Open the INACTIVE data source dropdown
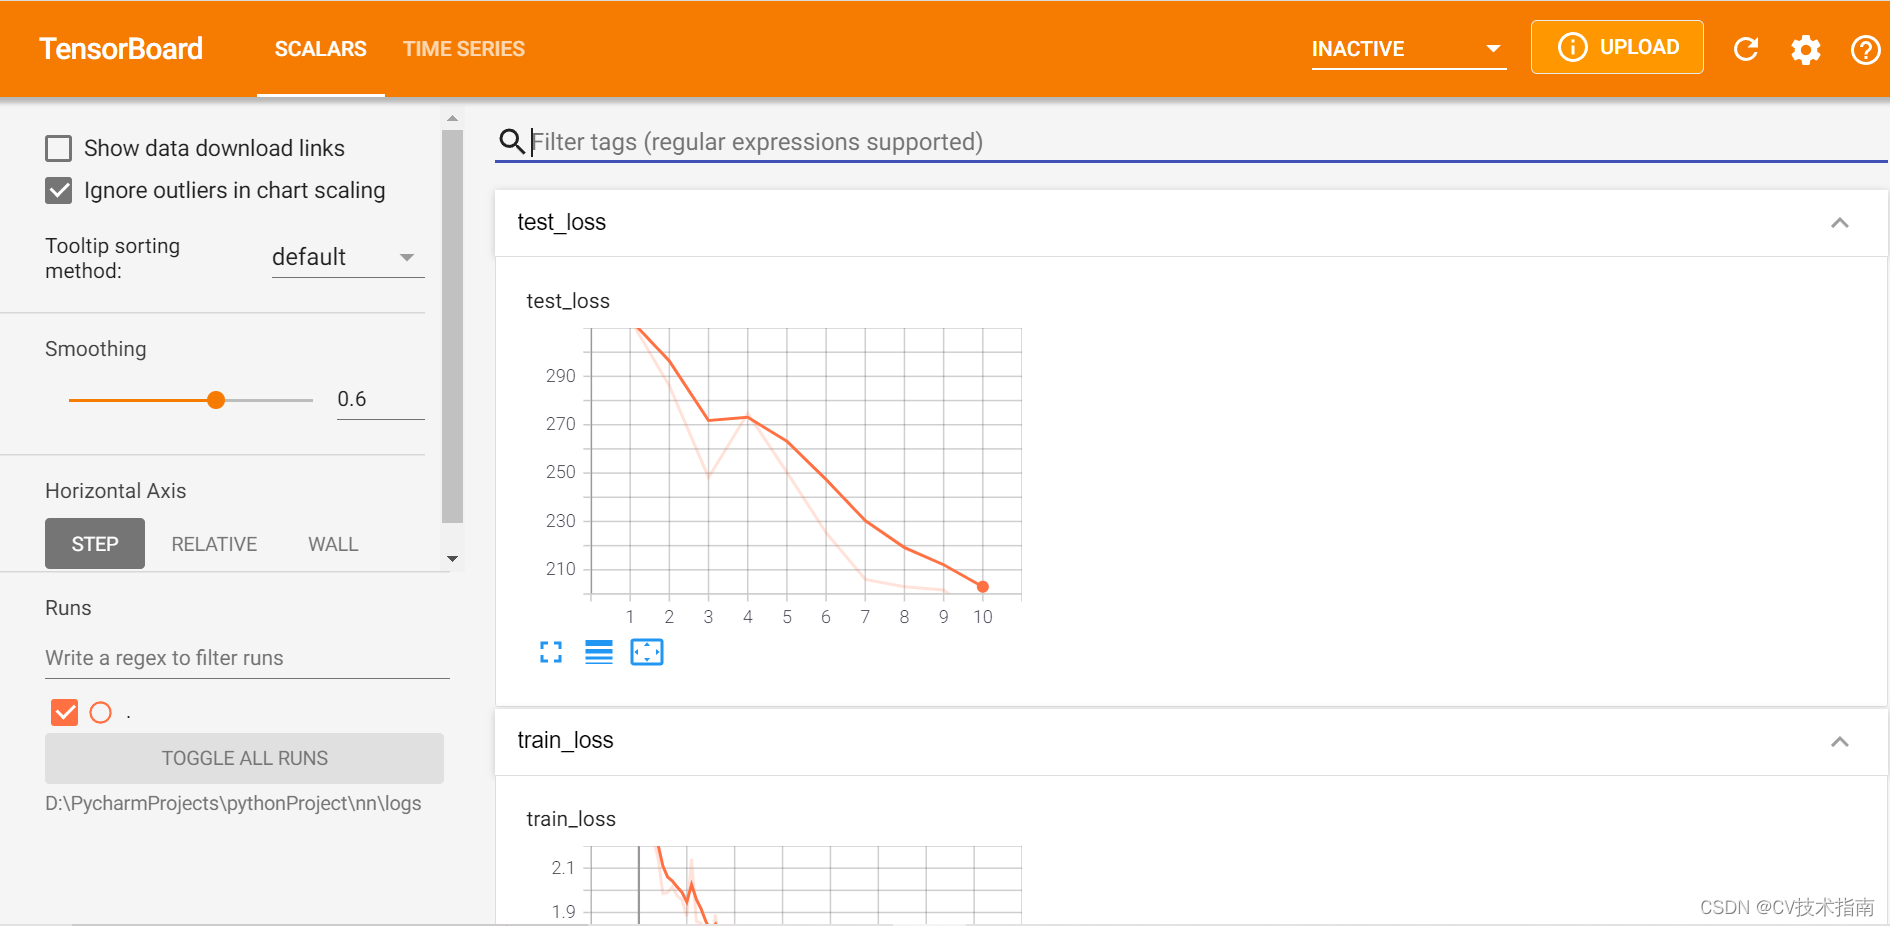This screenshot has height=926, width=1890. tap(1492, 48)
